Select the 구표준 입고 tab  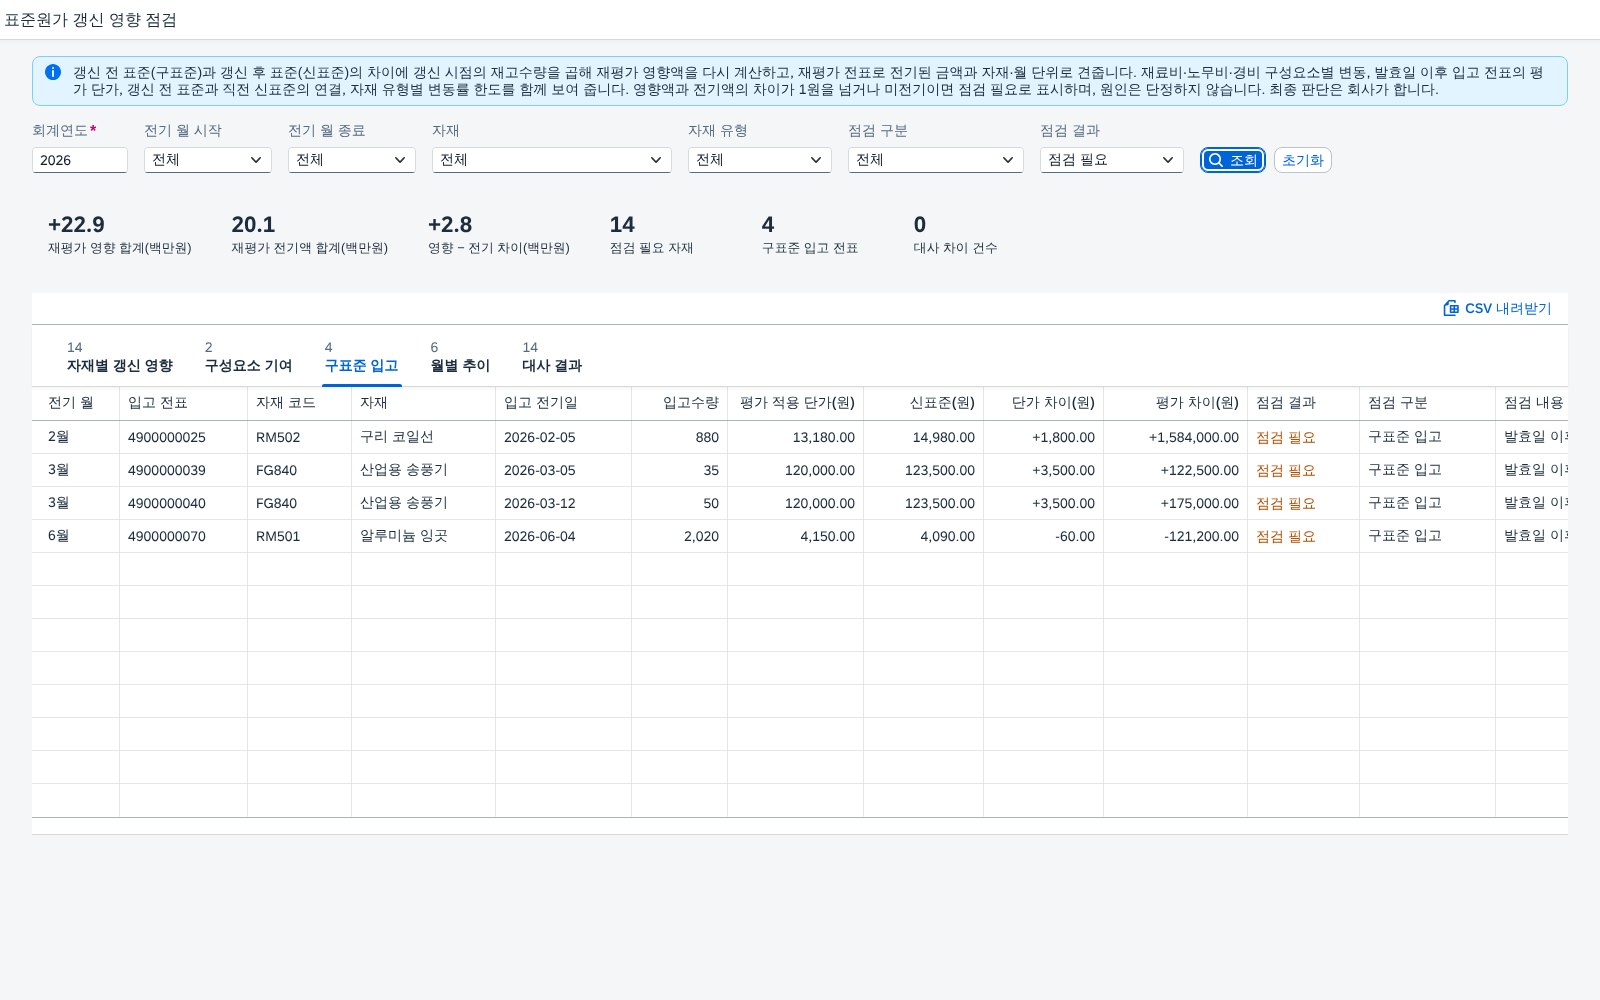362,357
